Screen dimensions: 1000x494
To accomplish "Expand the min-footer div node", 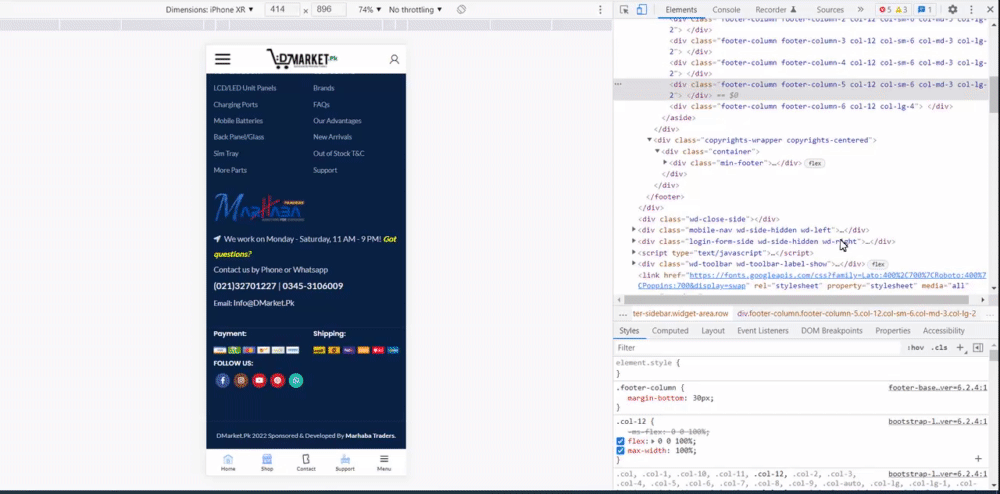I will pyautogui.click(x=665, y=163).
